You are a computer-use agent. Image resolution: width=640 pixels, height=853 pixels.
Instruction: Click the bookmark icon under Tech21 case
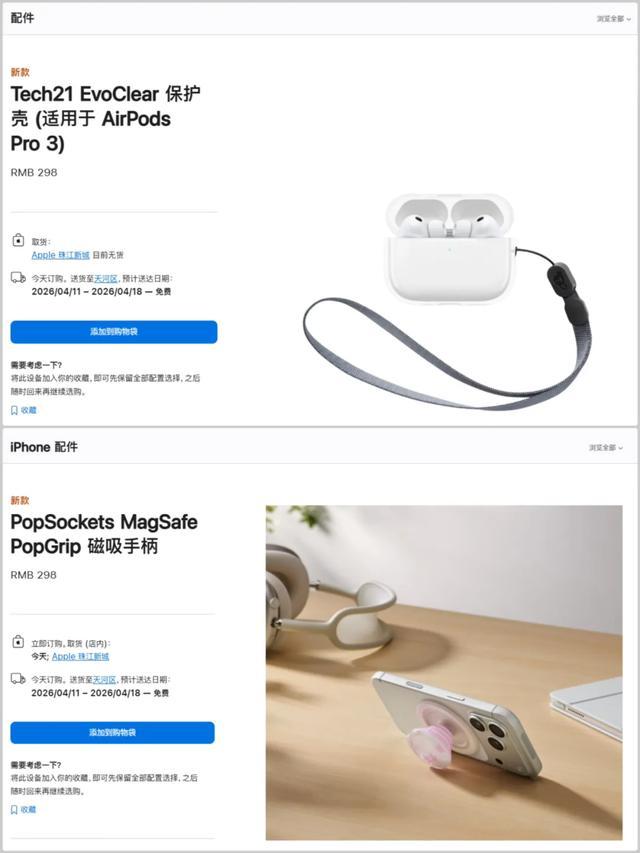click(x=14, y=410)
